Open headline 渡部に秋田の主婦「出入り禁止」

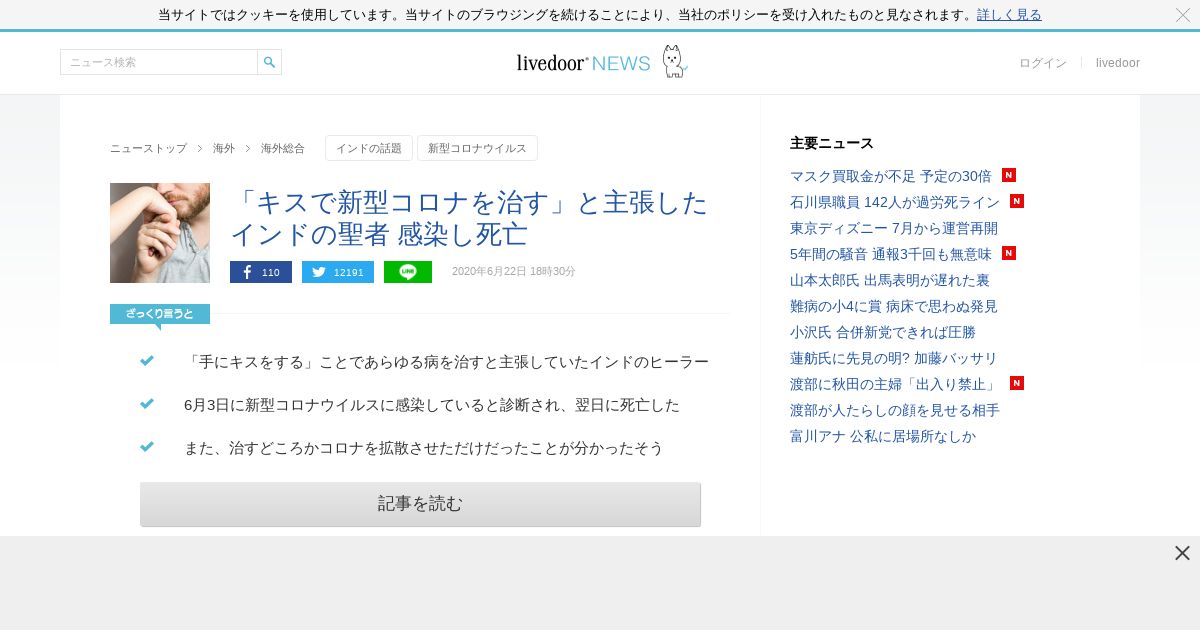(x=895, y=384)
